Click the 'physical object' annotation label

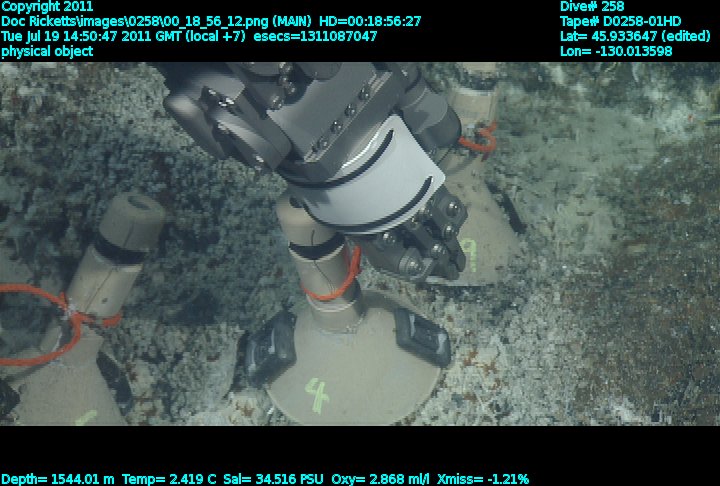47,51
